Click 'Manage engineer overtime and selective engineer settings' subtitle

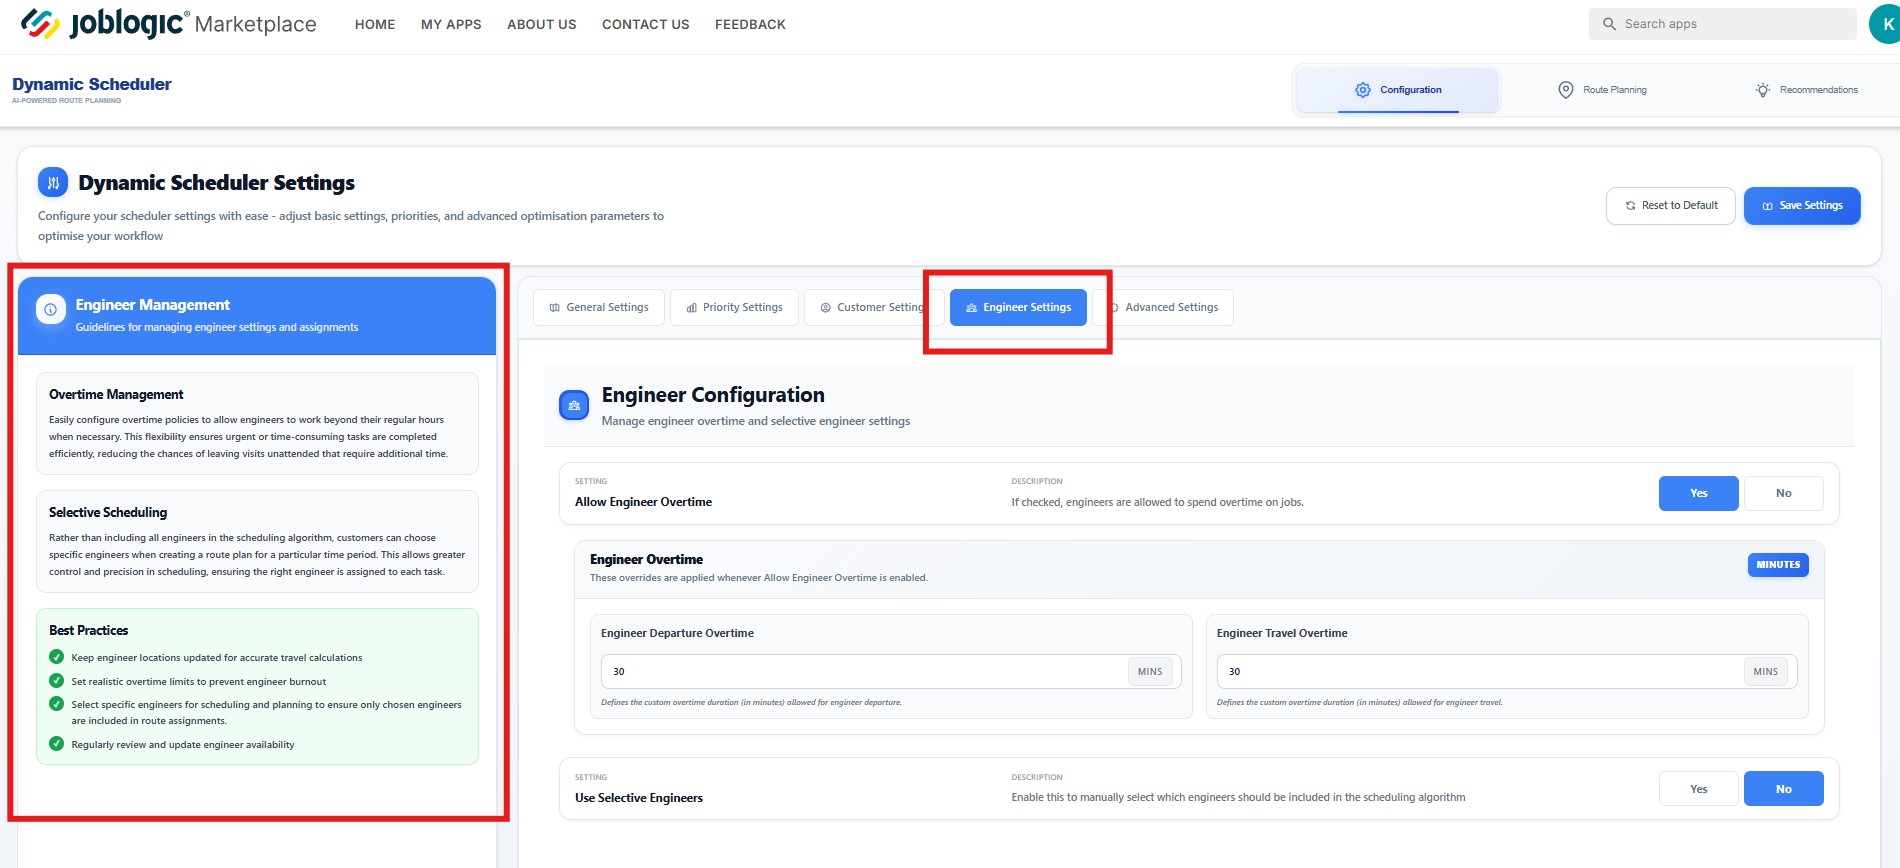pos(756,421)
